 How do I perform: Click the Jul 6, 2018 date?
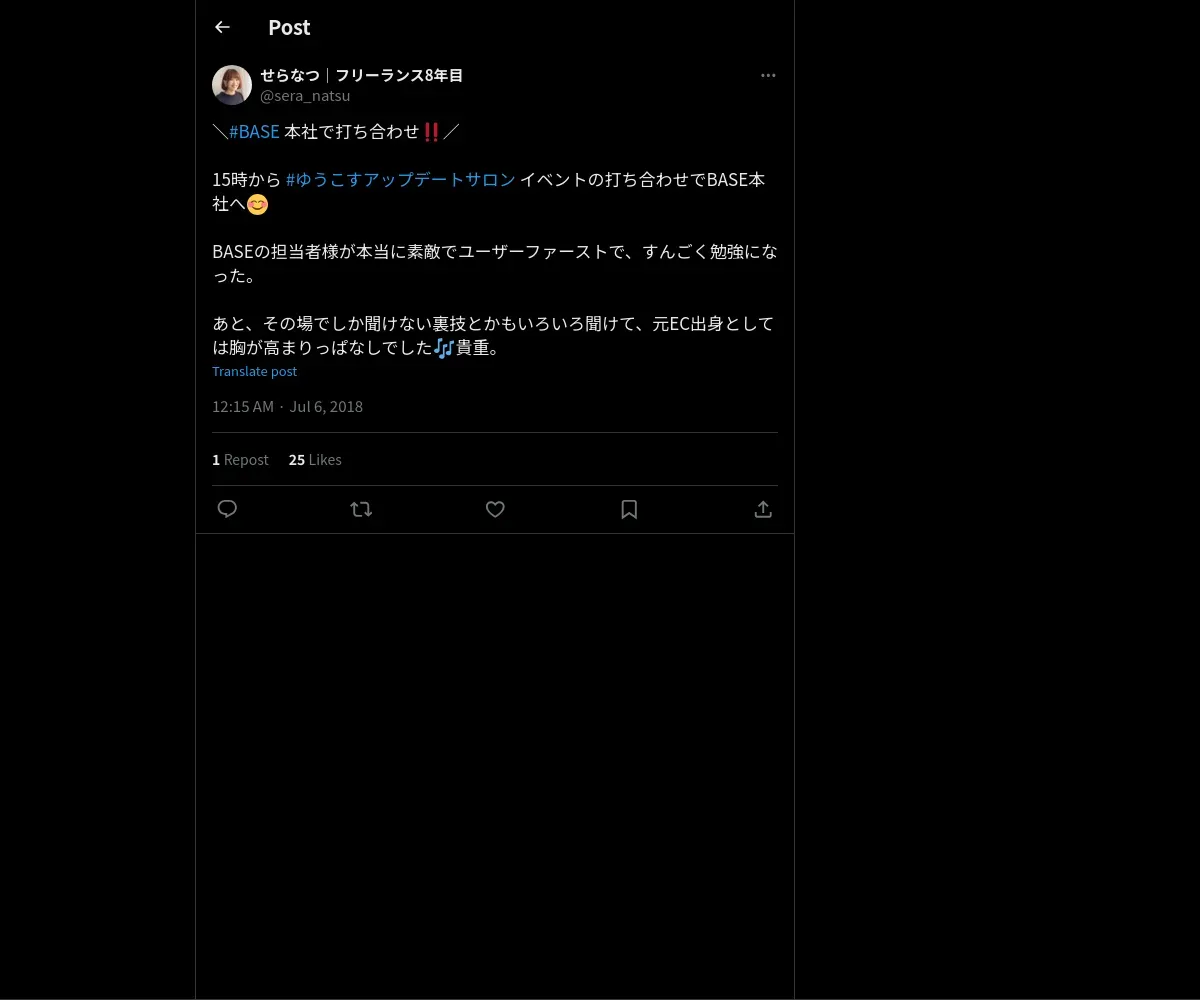point(326,406)
